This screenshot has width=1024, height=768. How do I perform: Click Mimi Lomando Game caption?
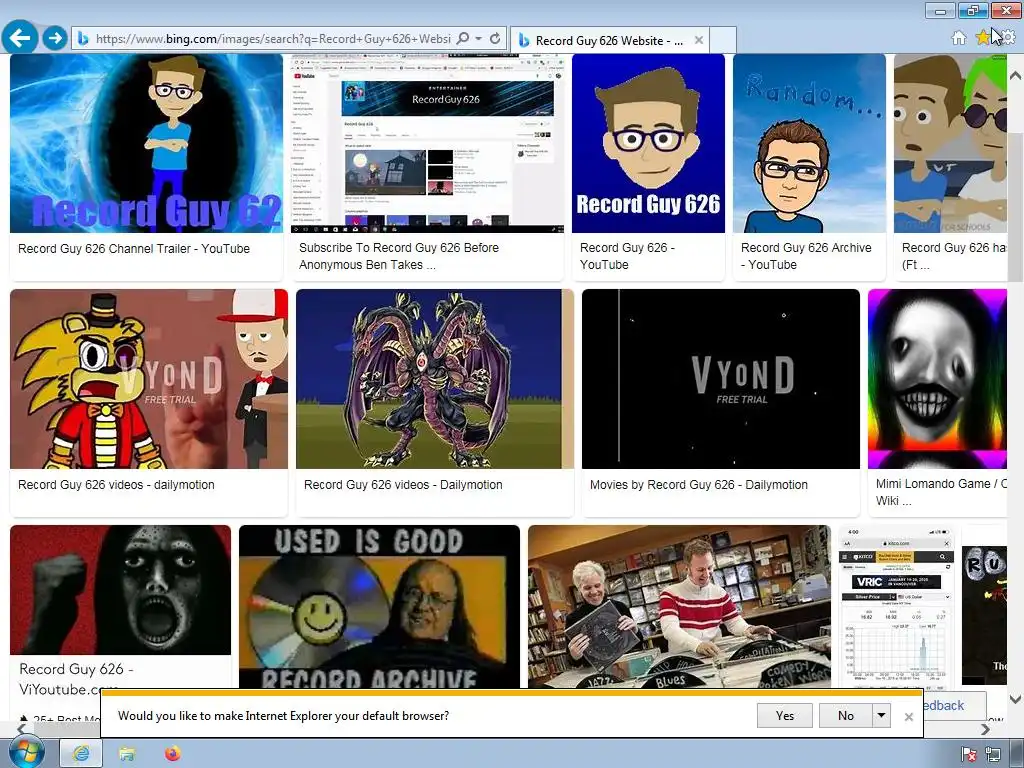click(940, 492)
